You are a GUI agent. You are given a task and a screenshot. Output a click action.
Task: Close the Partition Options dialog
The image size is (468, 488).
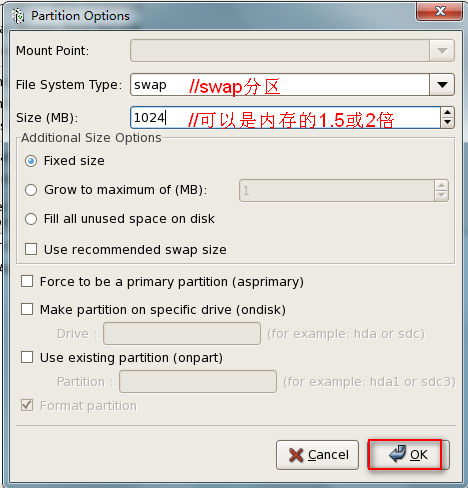tap(440, 12)
